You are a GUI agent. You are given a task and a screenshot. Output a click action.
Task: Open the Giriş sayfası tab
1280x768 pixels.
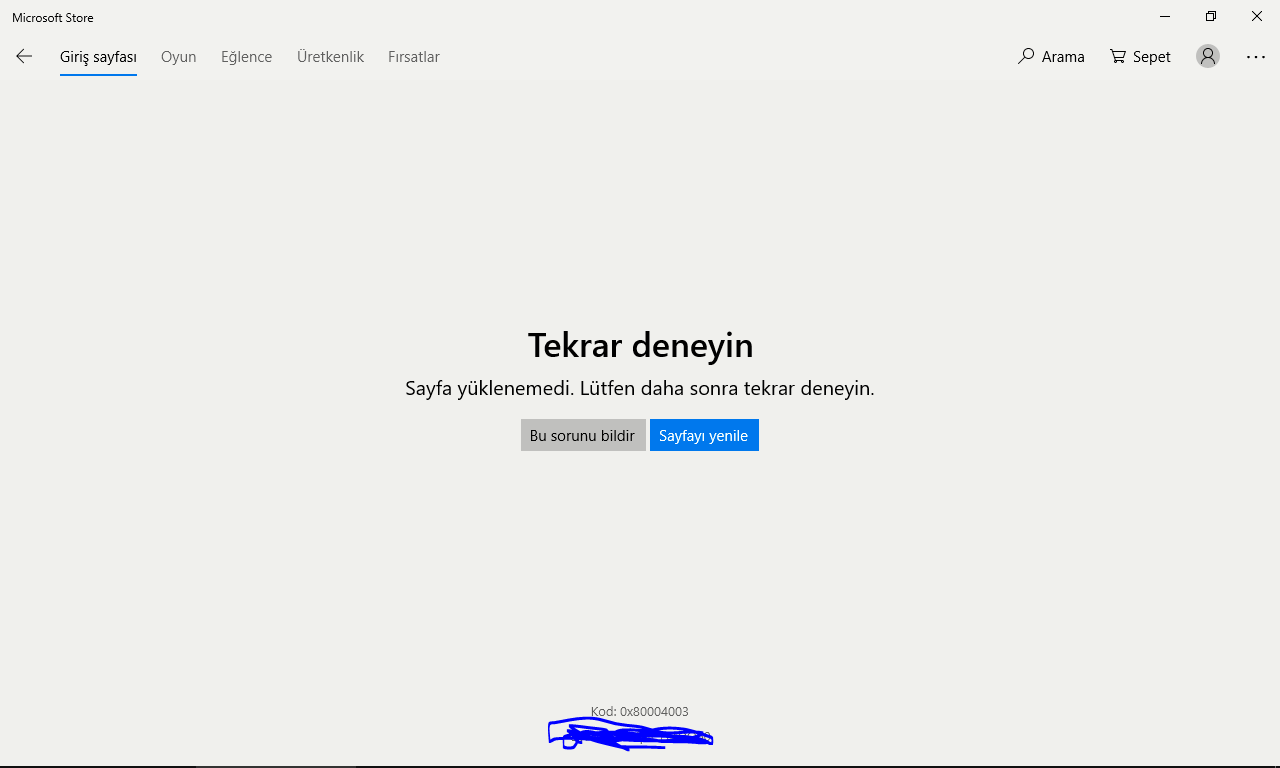[x=98, y=57]
